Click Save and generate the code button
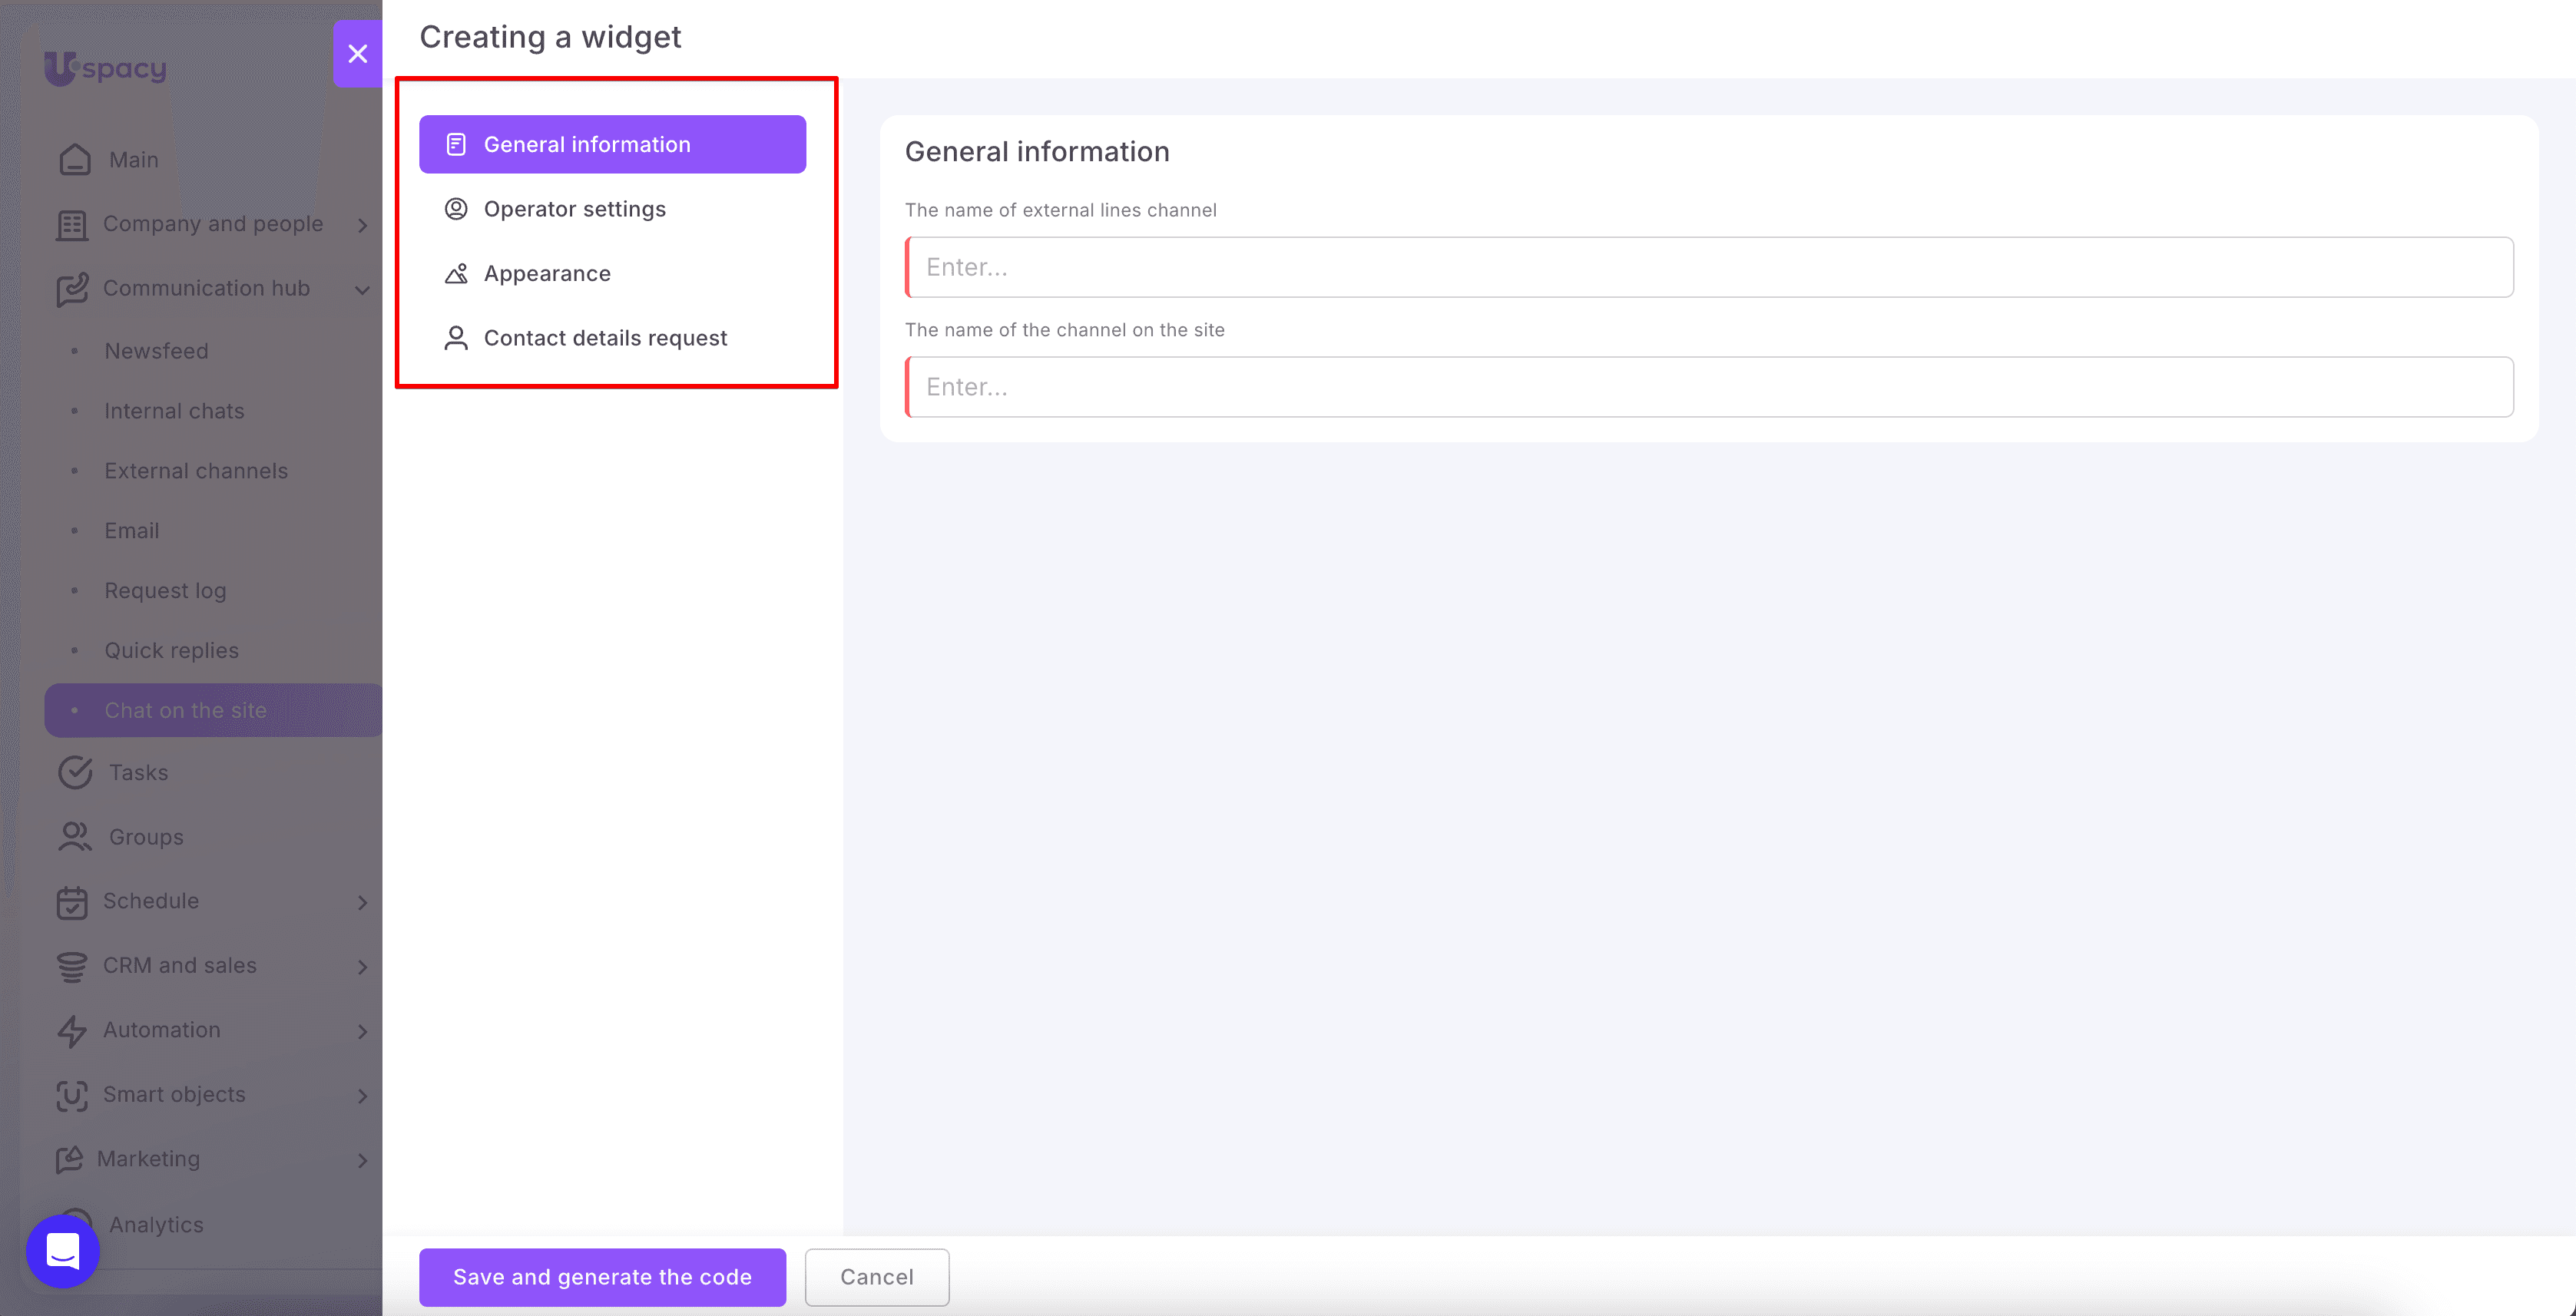This screenshot has width=2576, height=1316. [x=602, y=1277]
